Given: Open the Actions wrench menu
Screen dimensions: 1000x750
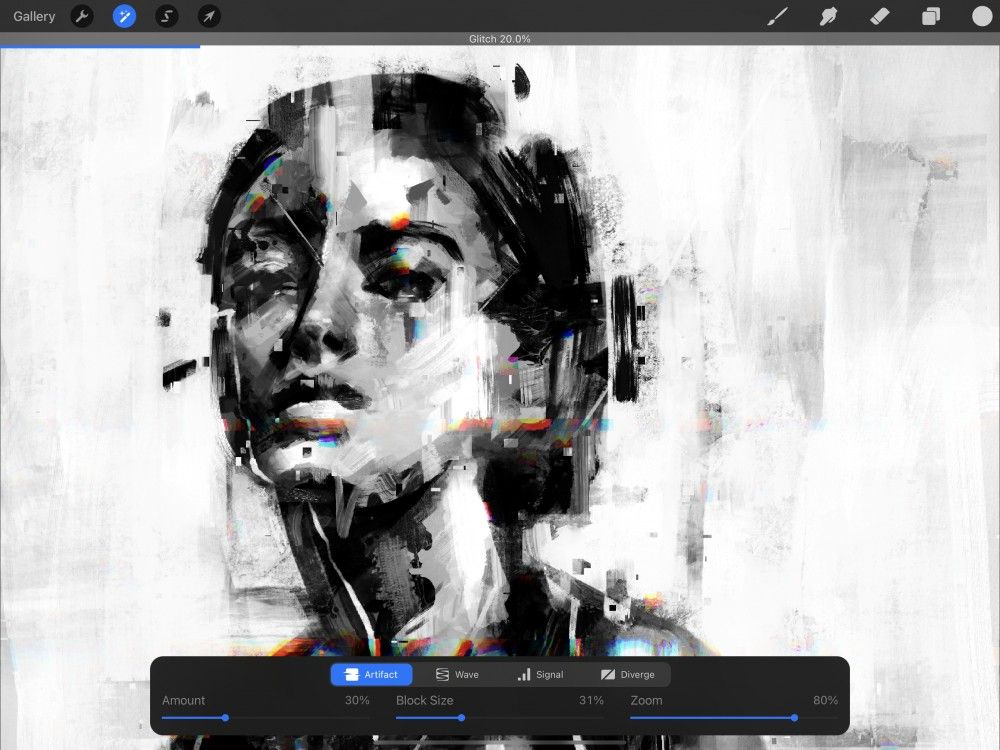Looking at the screenshot, I should point(82,16).
